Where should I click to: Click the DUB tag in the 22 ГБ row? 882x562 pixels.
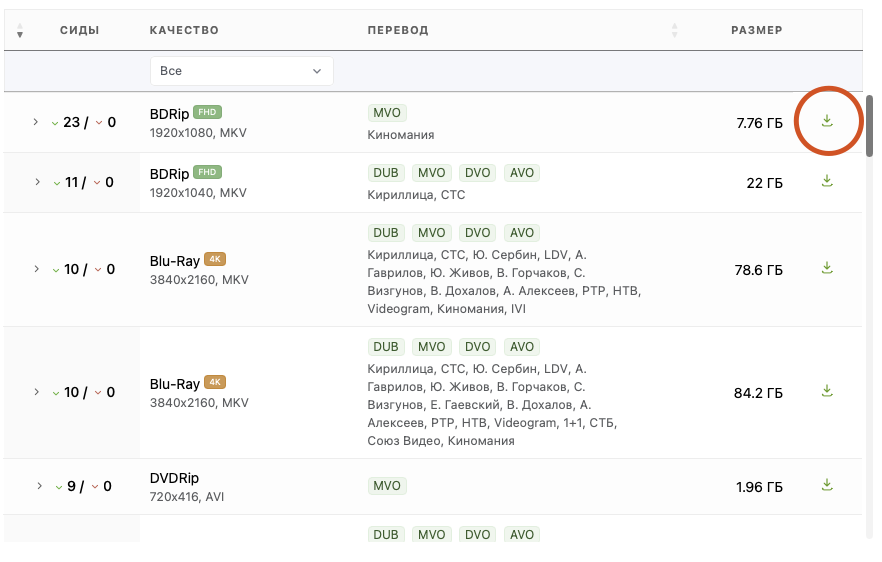[x=386, y=173]
